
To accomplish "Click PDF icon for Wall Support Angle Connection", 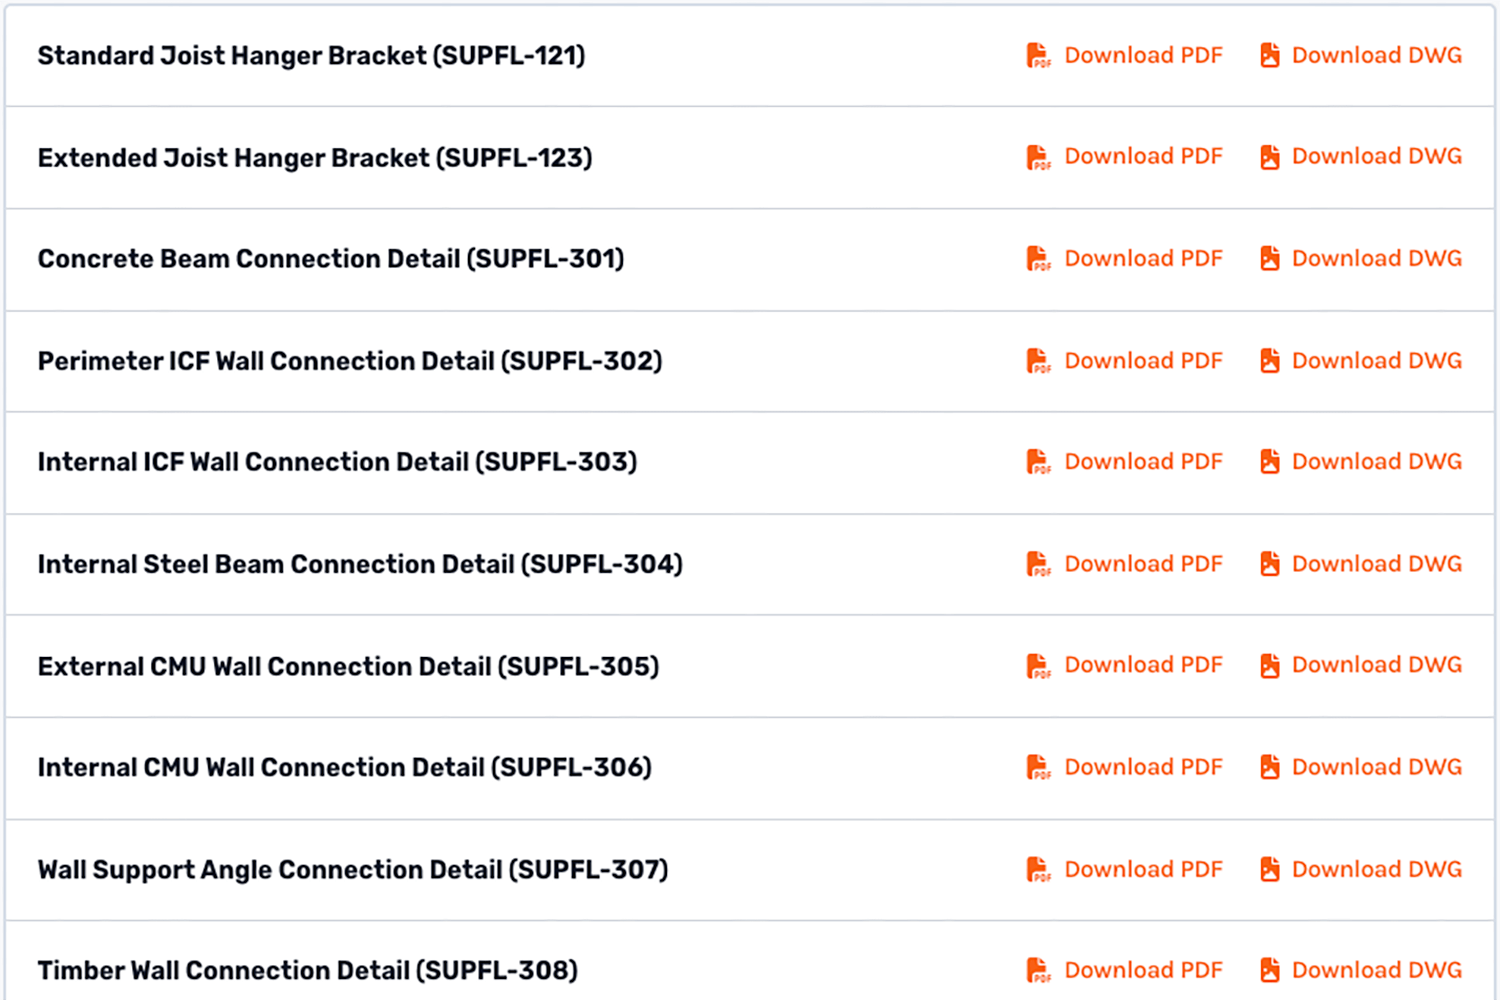I will pyautogui.click(x=1038, y=870).
